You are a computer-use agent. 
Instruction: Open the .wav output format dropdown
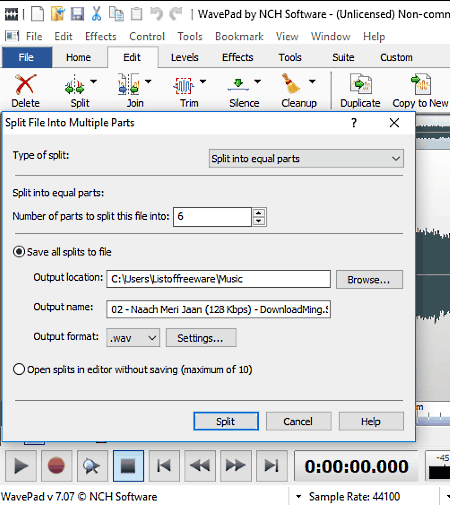click(x=133, y=338)
